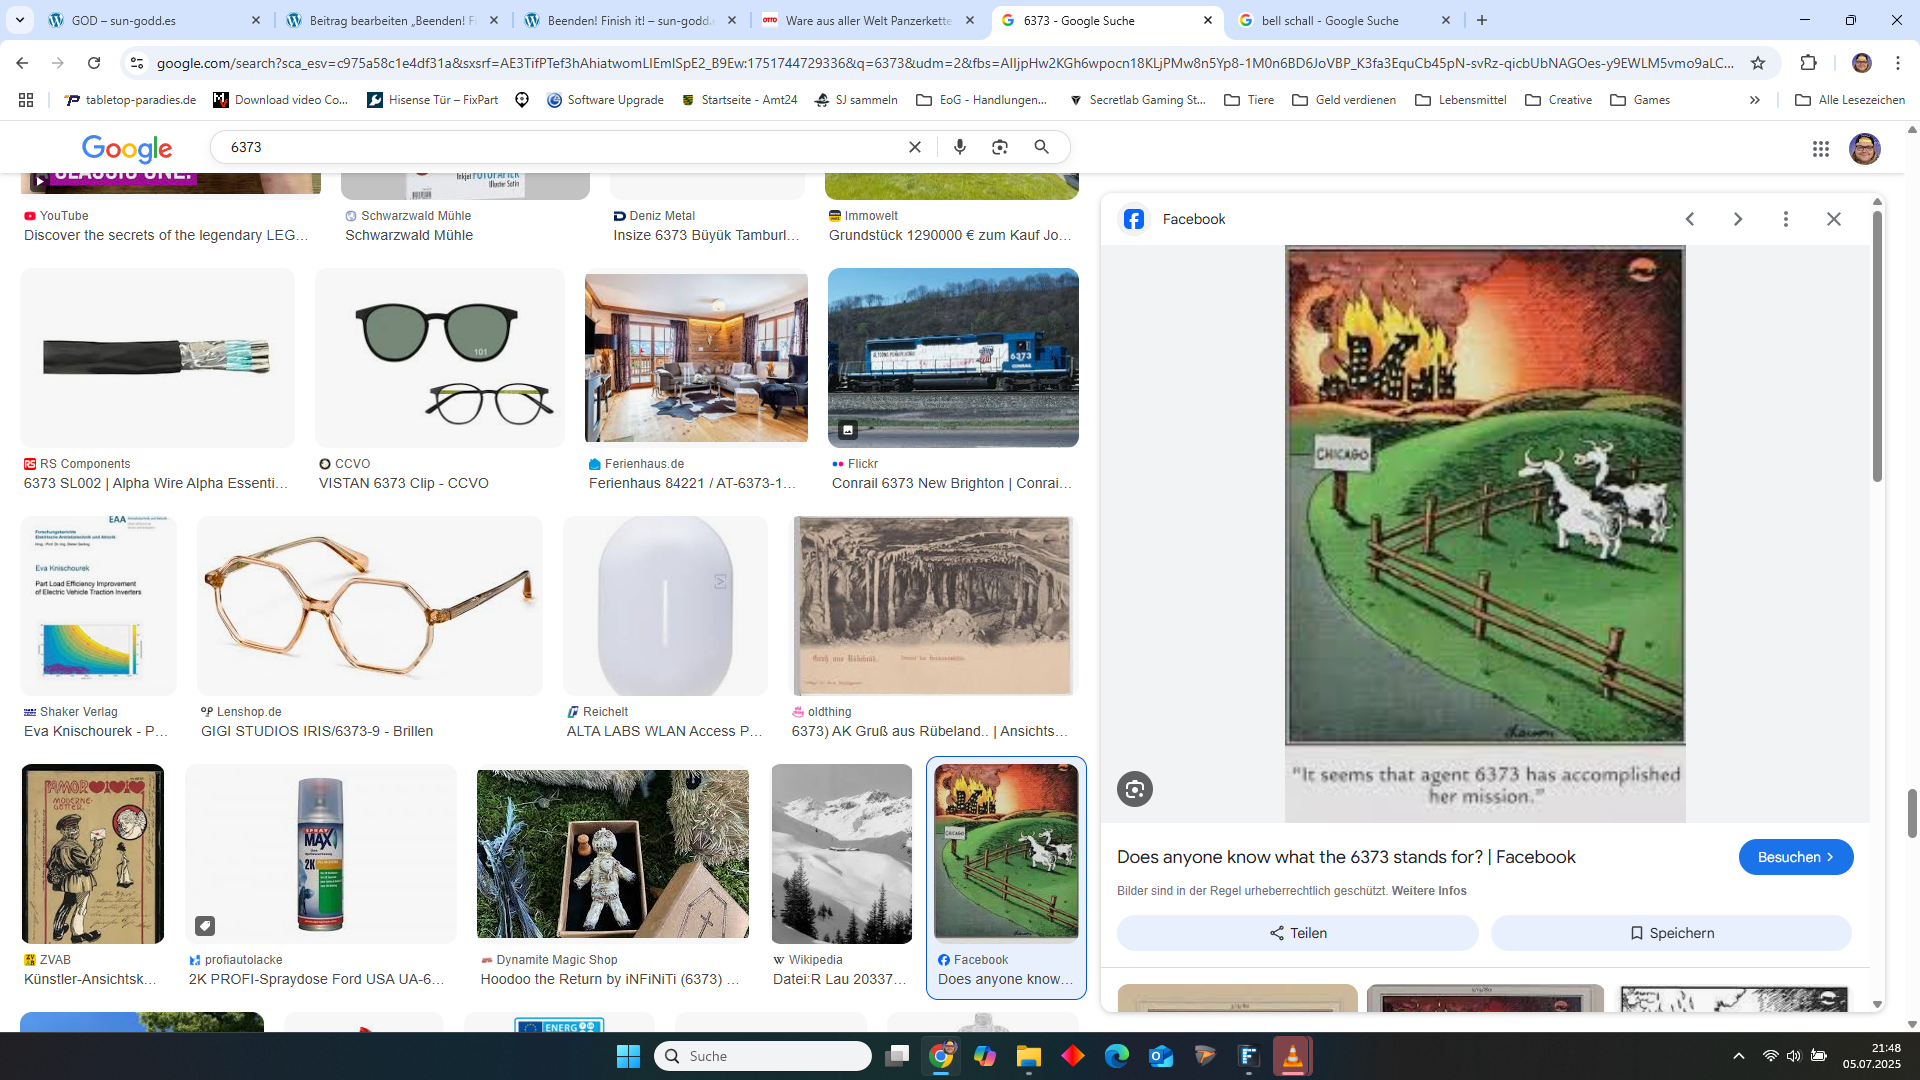
Task: Open Google Lens image search icon
Action: click(1000, 147)
